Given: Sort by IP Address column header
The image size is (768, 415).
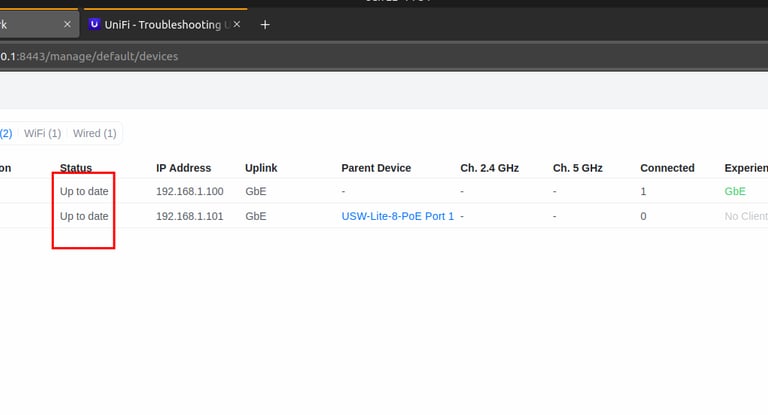Looking at the screenshot, I should tap(183, 168).
